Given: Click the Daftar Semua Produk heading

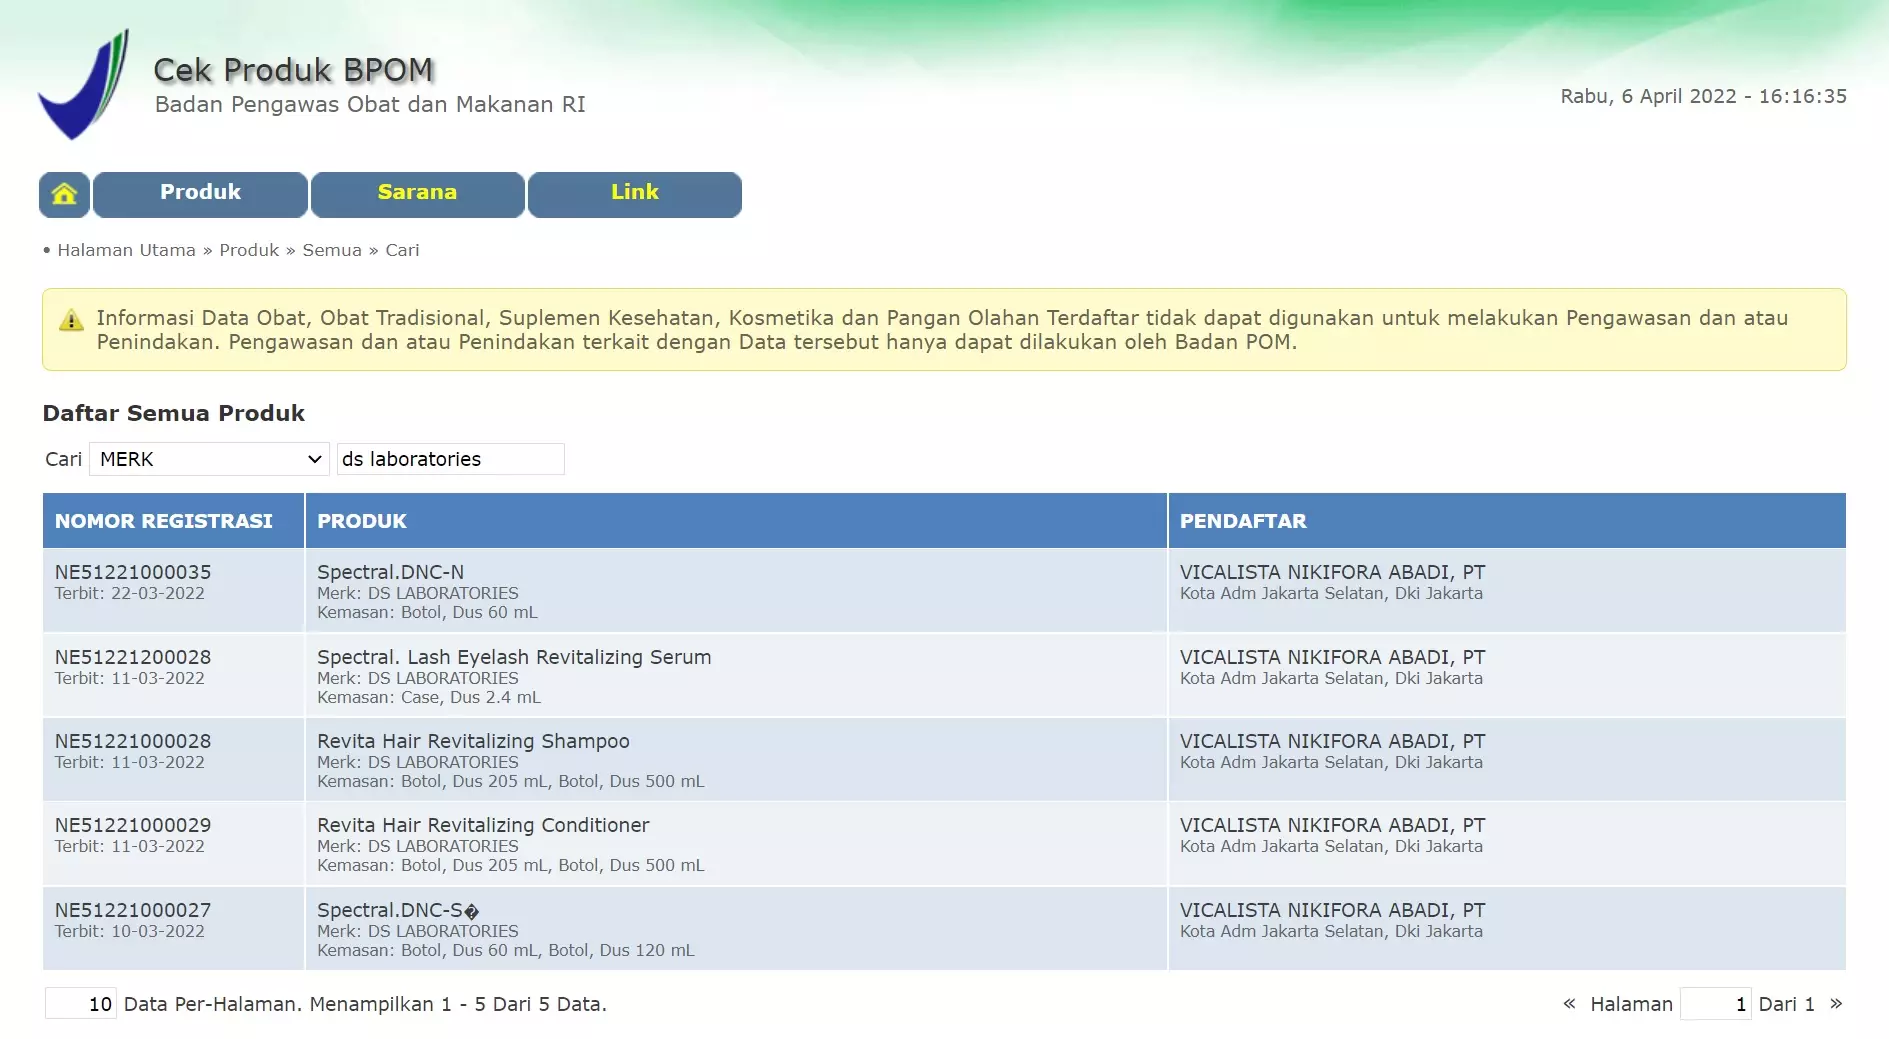Looking at the screenshot, I should (173, 413).
